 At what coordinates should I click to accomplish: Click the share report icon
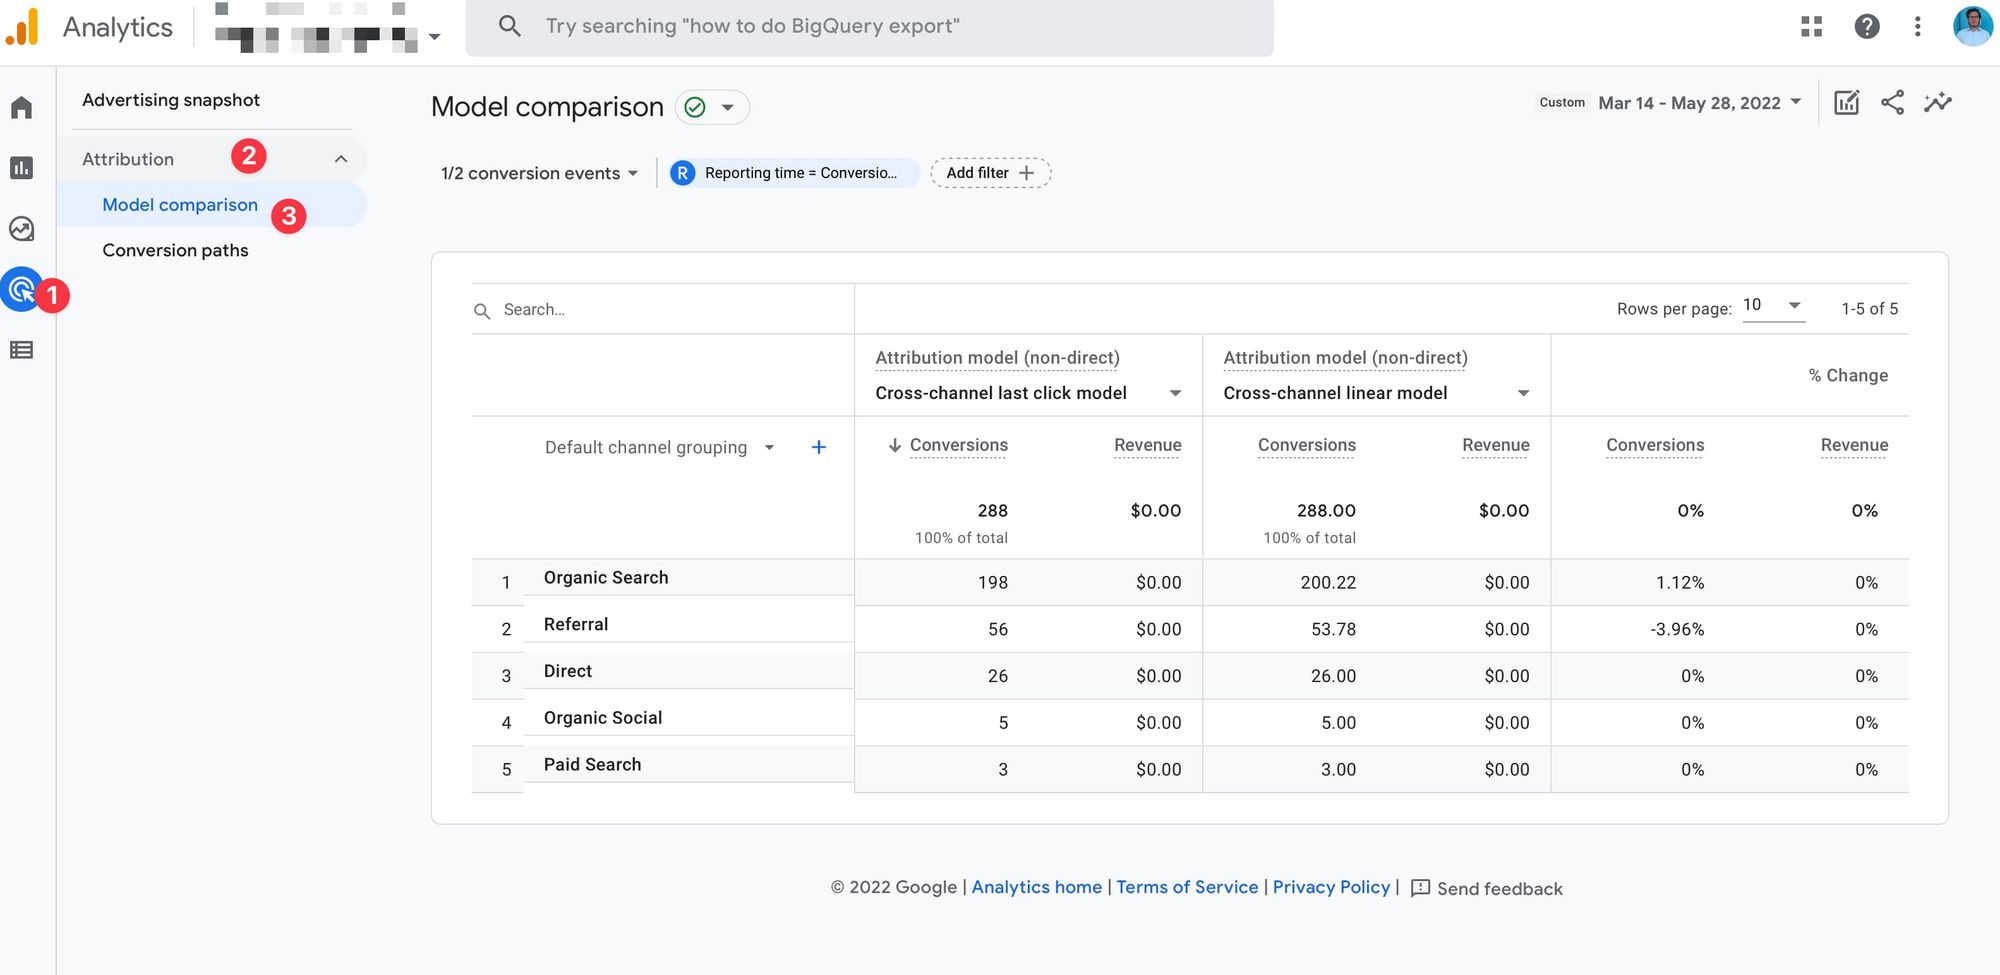(1892, 102)
